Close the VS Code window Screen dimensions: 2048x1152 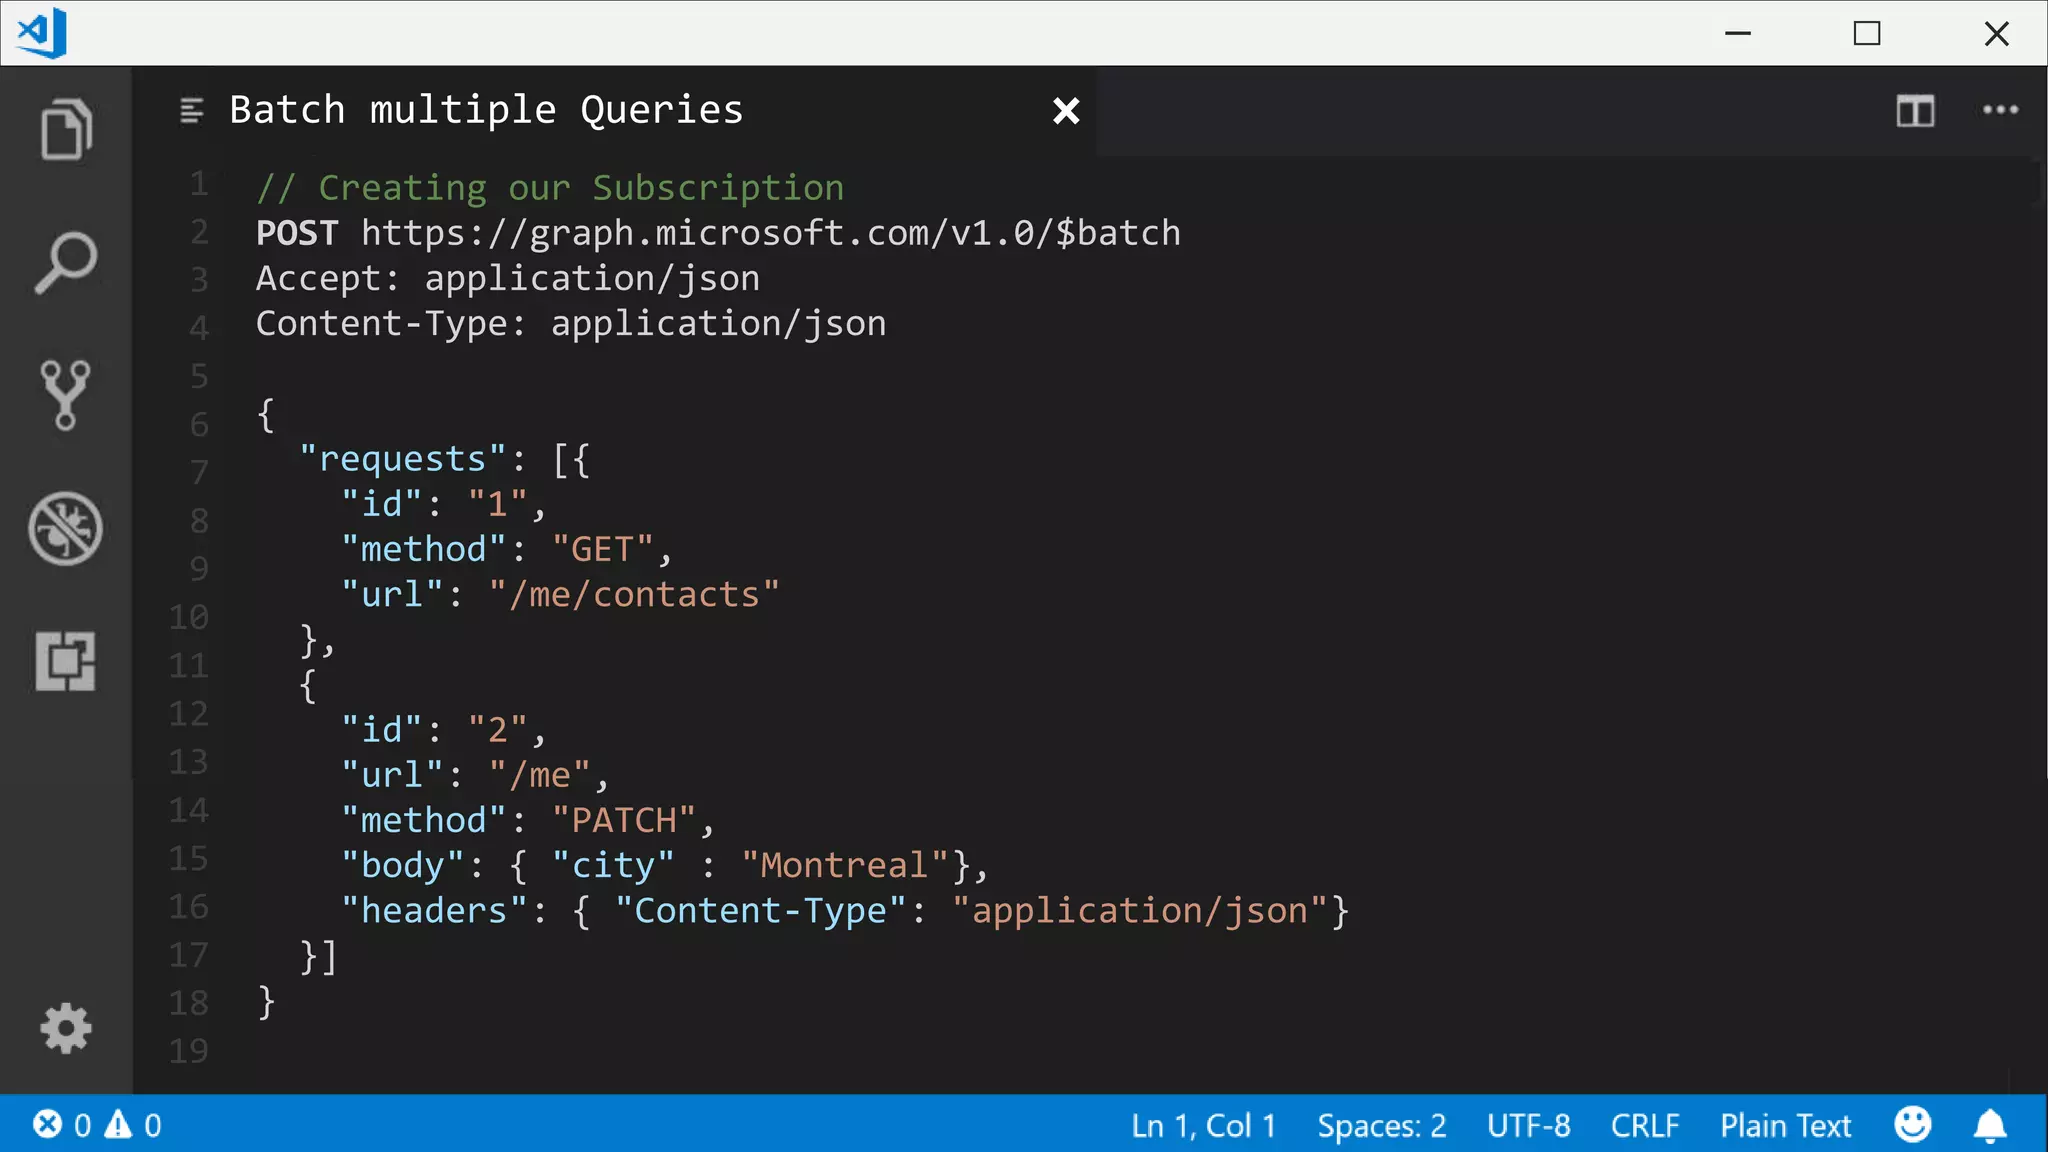tap(1996, 33)
